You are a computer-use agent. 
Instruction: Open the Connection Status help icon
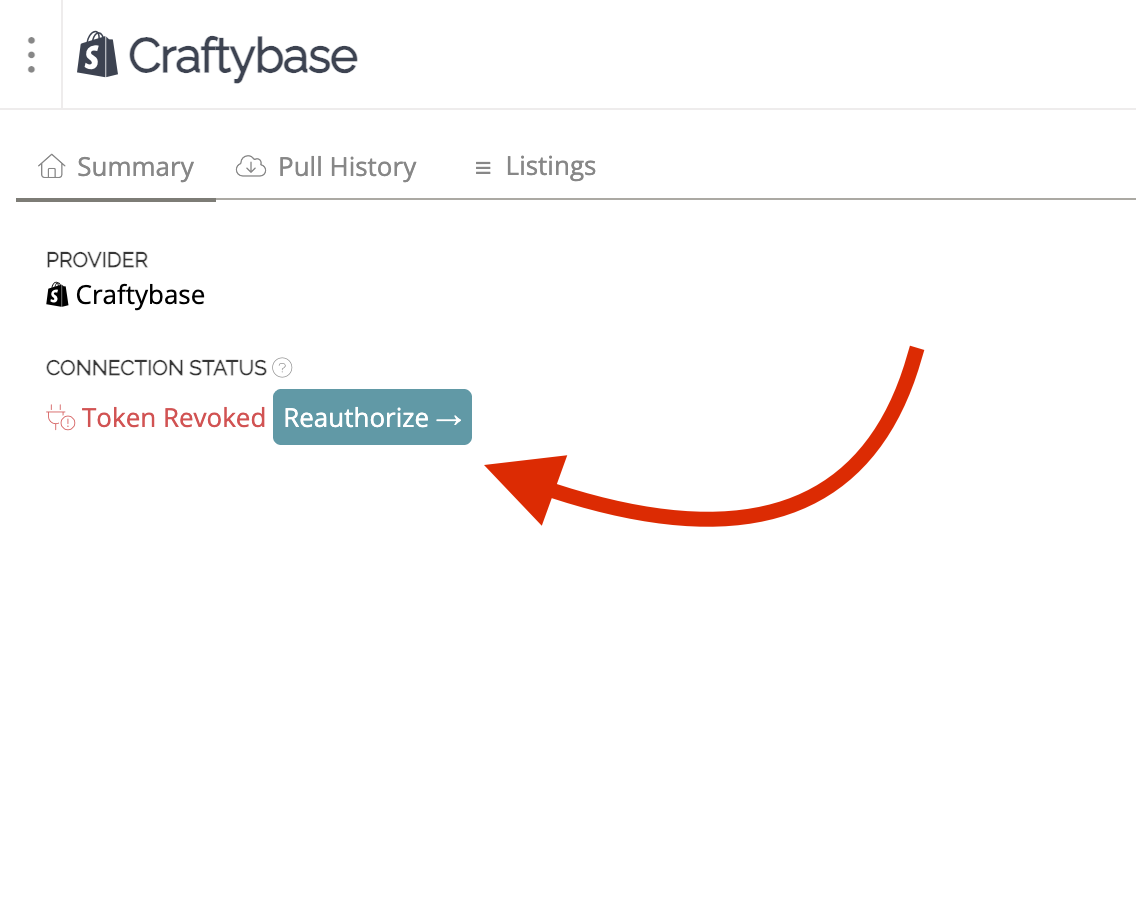(x=282, y=368)
